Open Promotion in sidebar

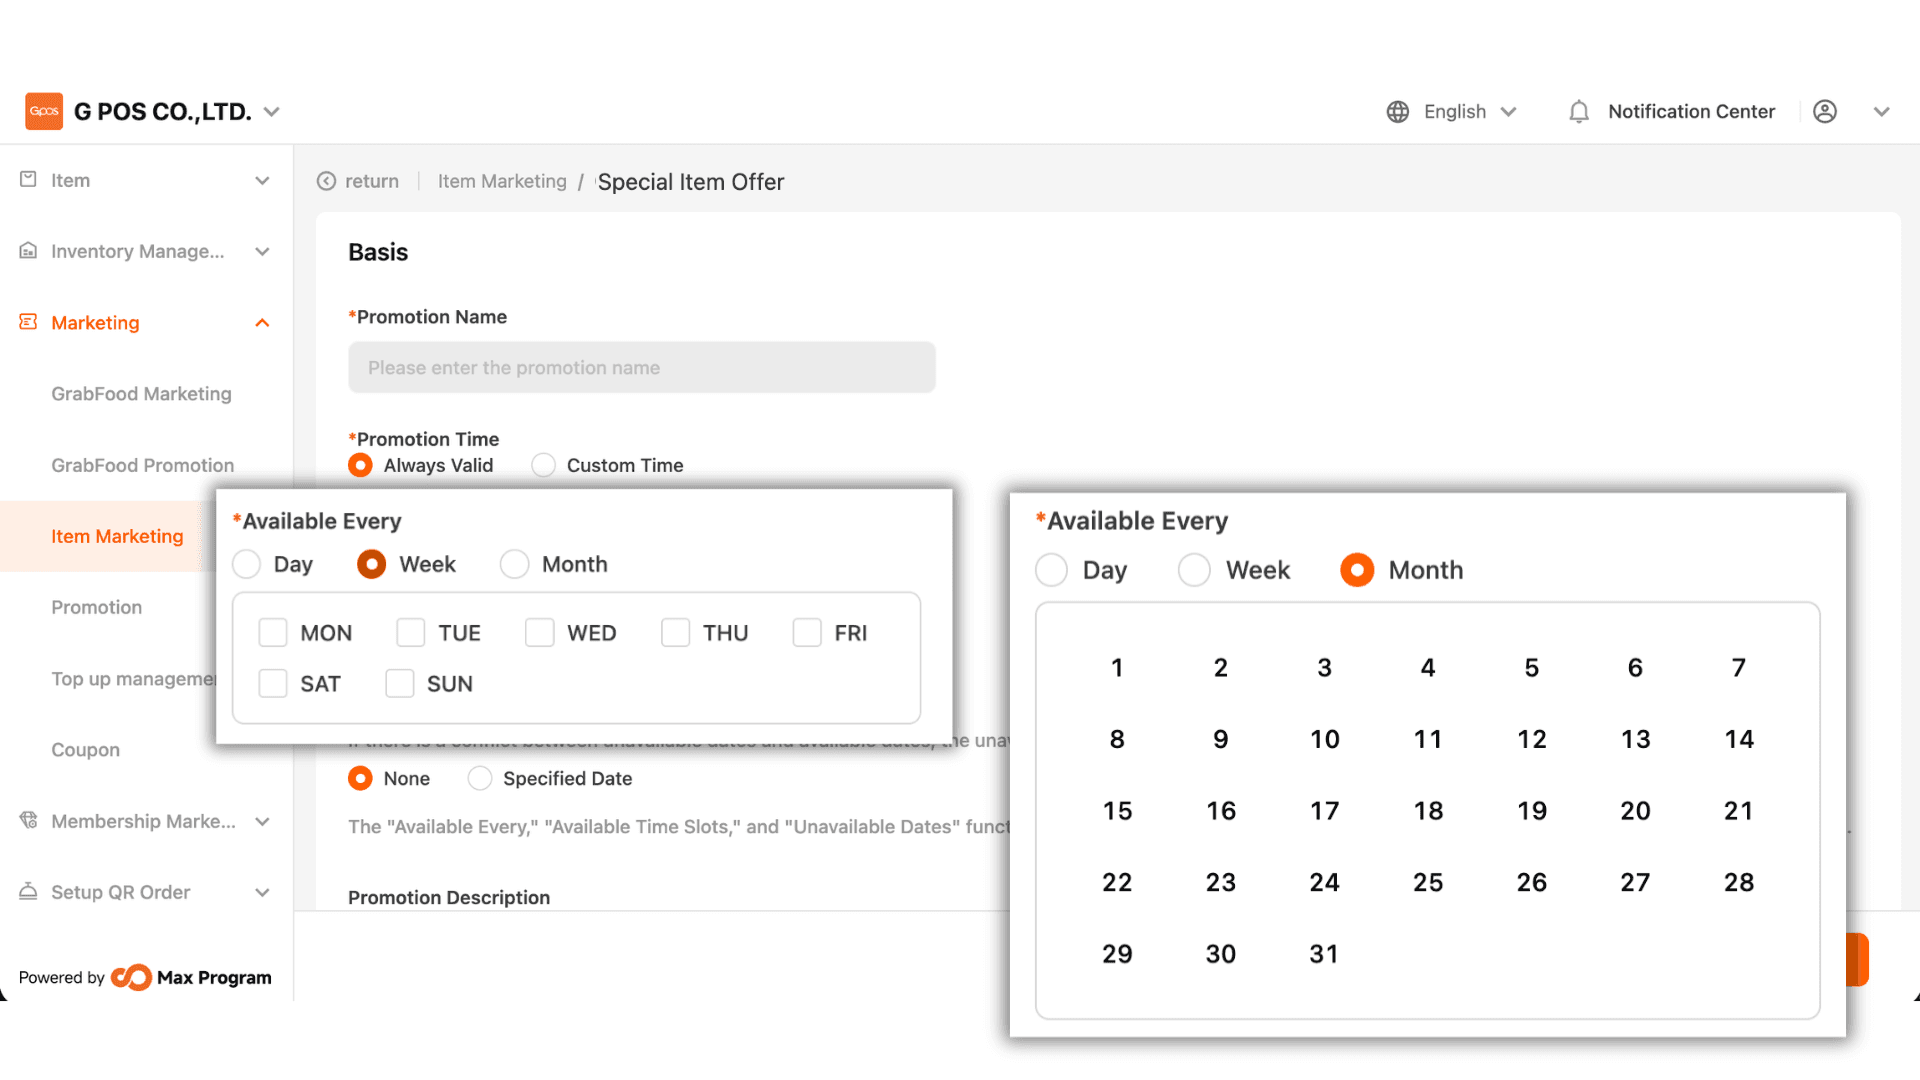coord(96,607)
